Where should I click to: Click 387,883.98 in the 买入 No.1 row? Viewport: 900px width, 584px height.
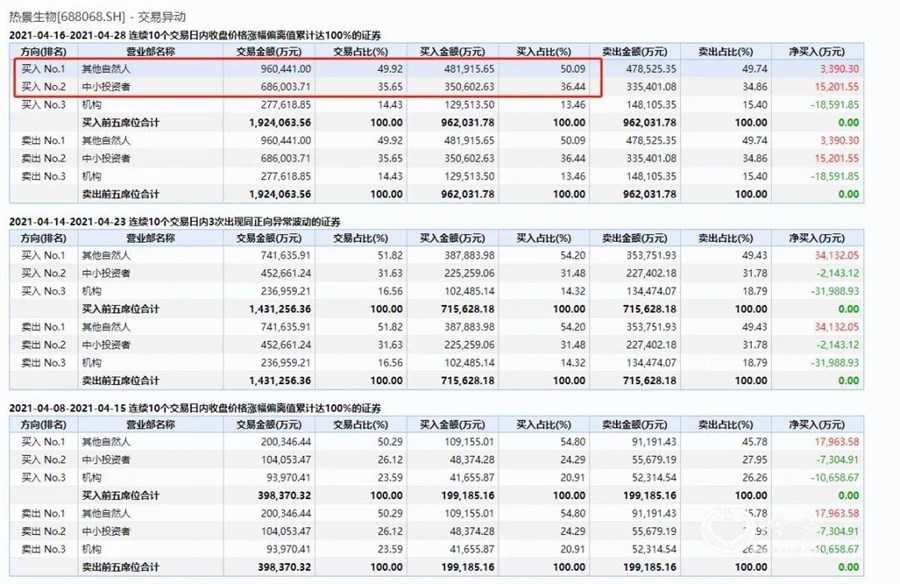(469, 256)
